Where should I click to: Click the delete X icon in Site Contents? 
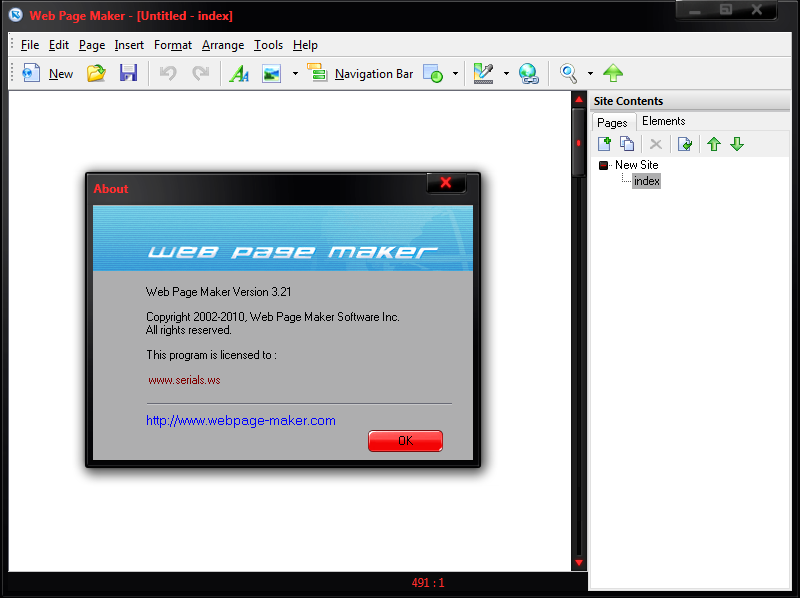(656, 144)
